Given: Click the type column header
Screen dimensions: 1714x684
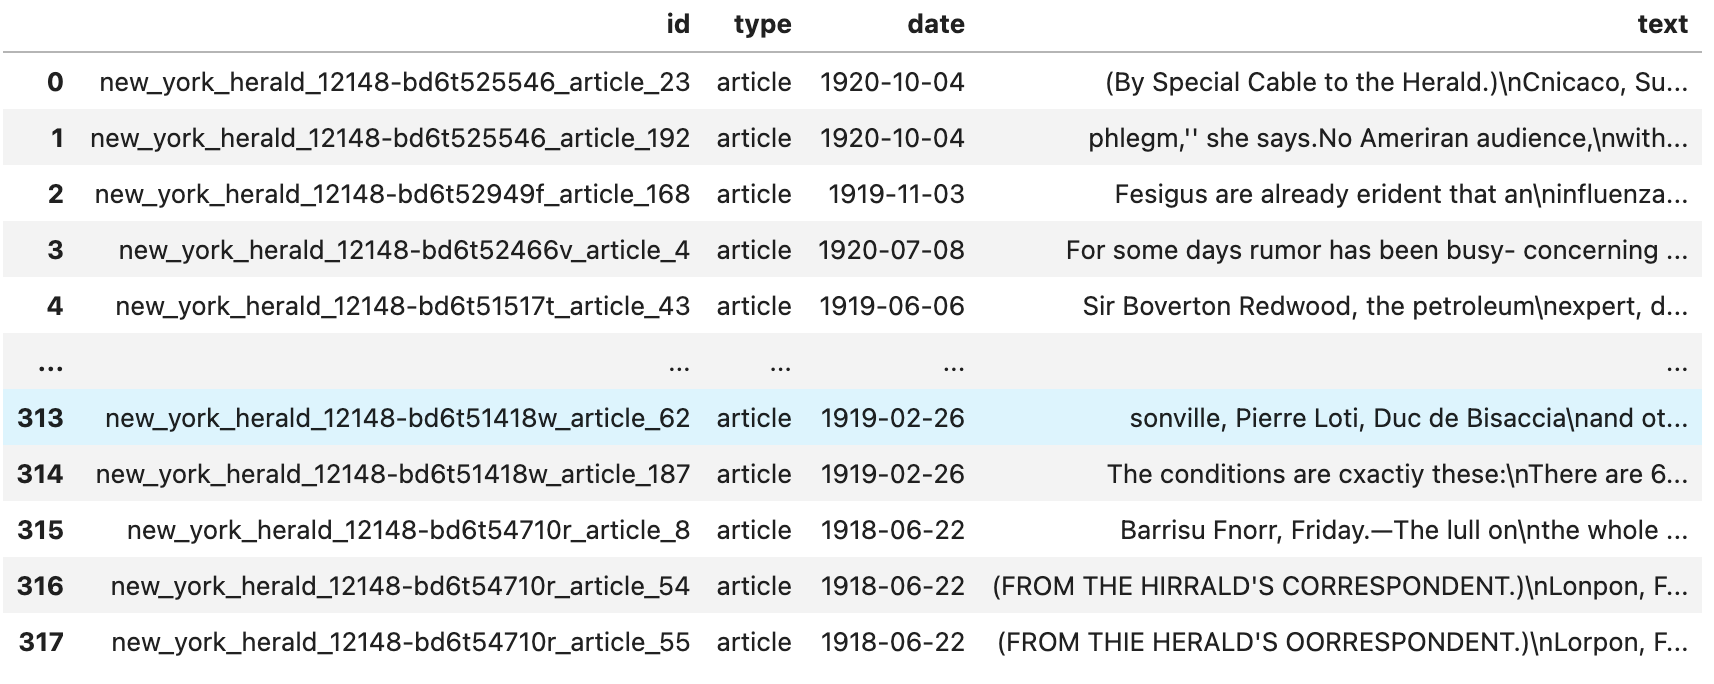Looking at the screenshot, I should tap(762, 24).
